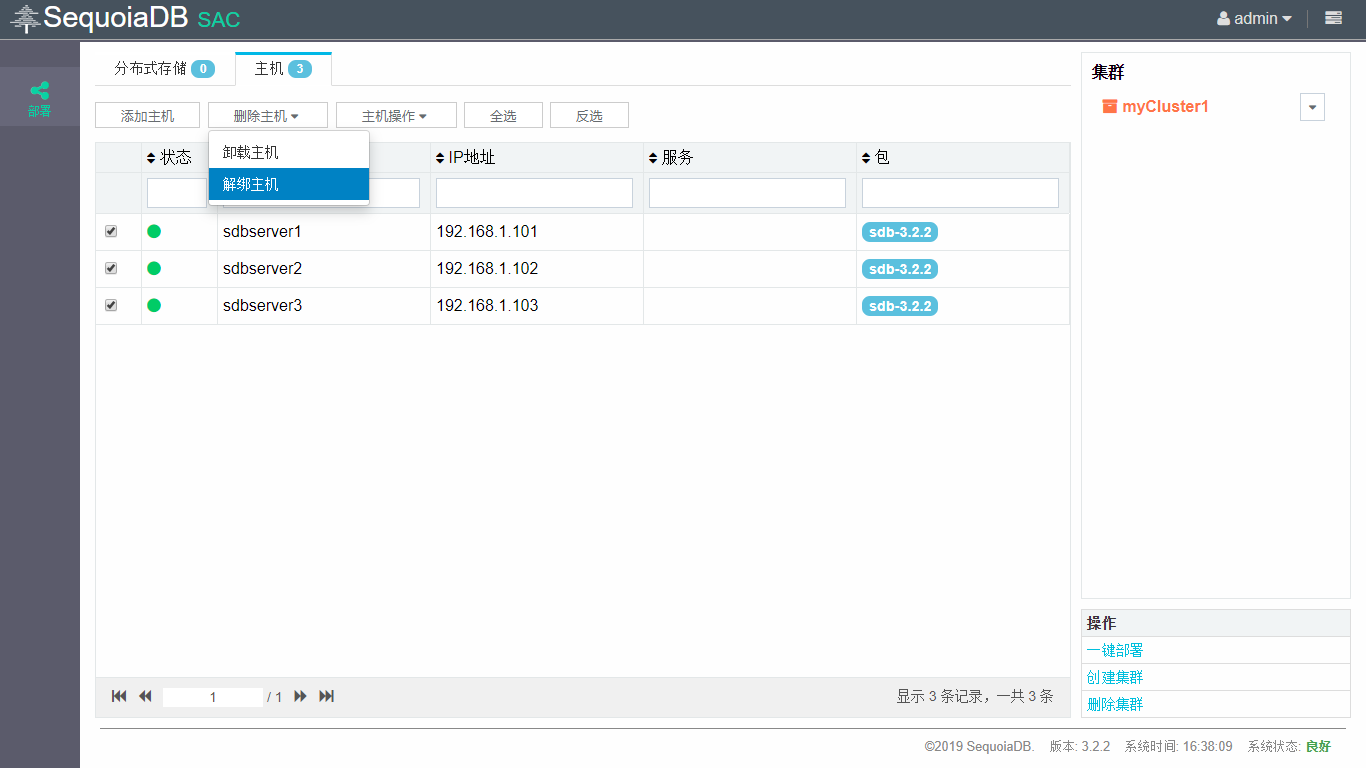
Task: Click the 反选 invert selection button
Action: (x=589, y=115)
